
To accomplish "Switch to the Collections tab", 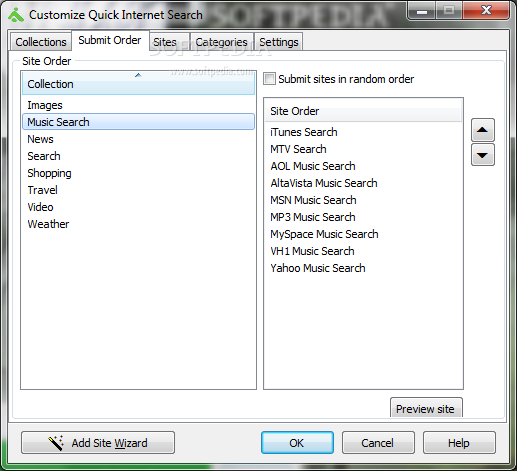I will pyautogui.click(x=41, y=42).
